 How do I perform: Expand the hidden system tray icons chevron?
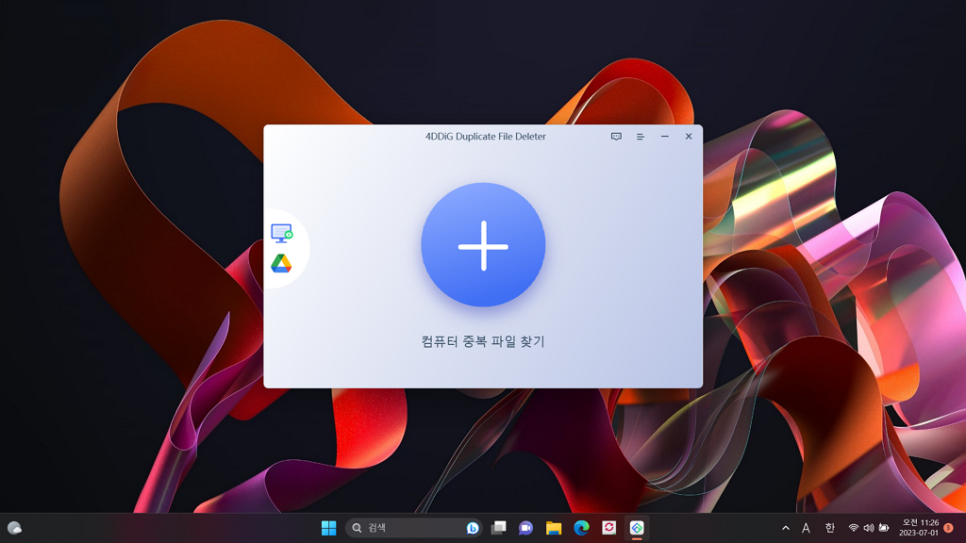click(785, 528)
